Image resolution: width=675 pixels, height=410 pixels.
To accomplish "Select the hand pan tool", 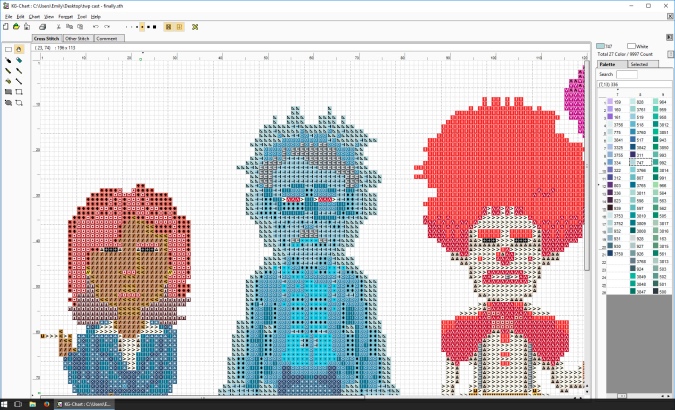I will pyautogui.click(x=19, y=49).
